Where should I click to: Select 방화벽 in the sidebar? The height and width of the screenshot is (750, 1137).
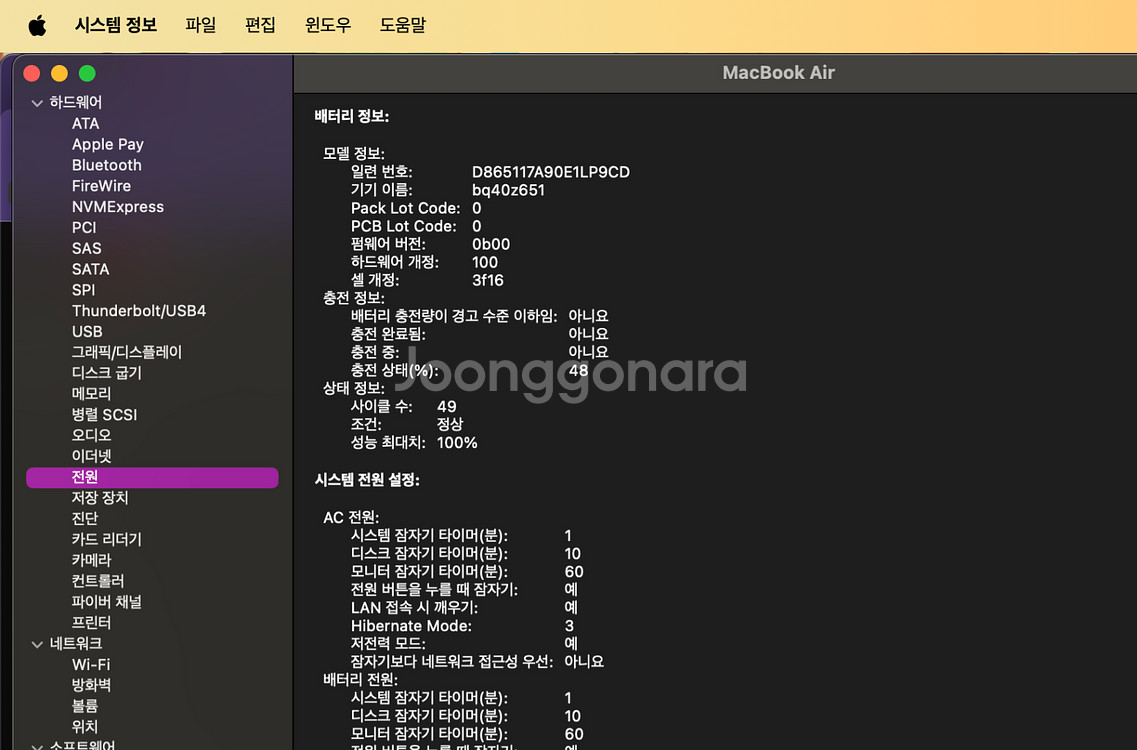tap(91, 685)
